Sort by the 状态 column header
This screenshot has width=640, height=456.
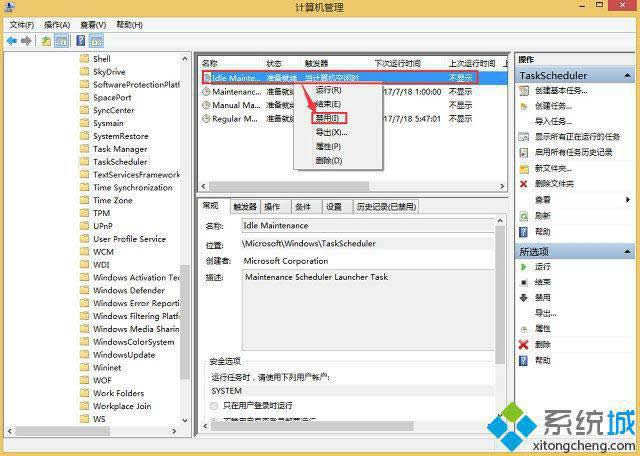(x=274, y=63)
